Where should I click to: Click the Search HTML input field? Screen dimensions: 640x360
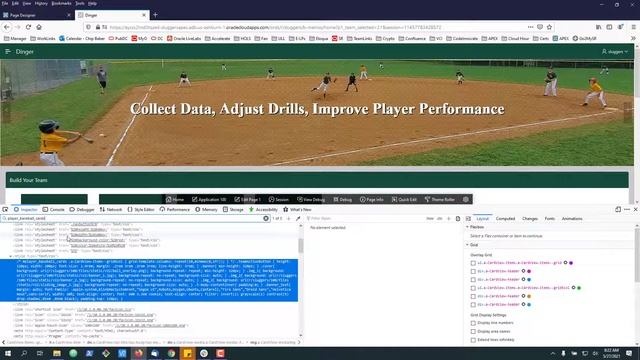(x=135, y=218)
